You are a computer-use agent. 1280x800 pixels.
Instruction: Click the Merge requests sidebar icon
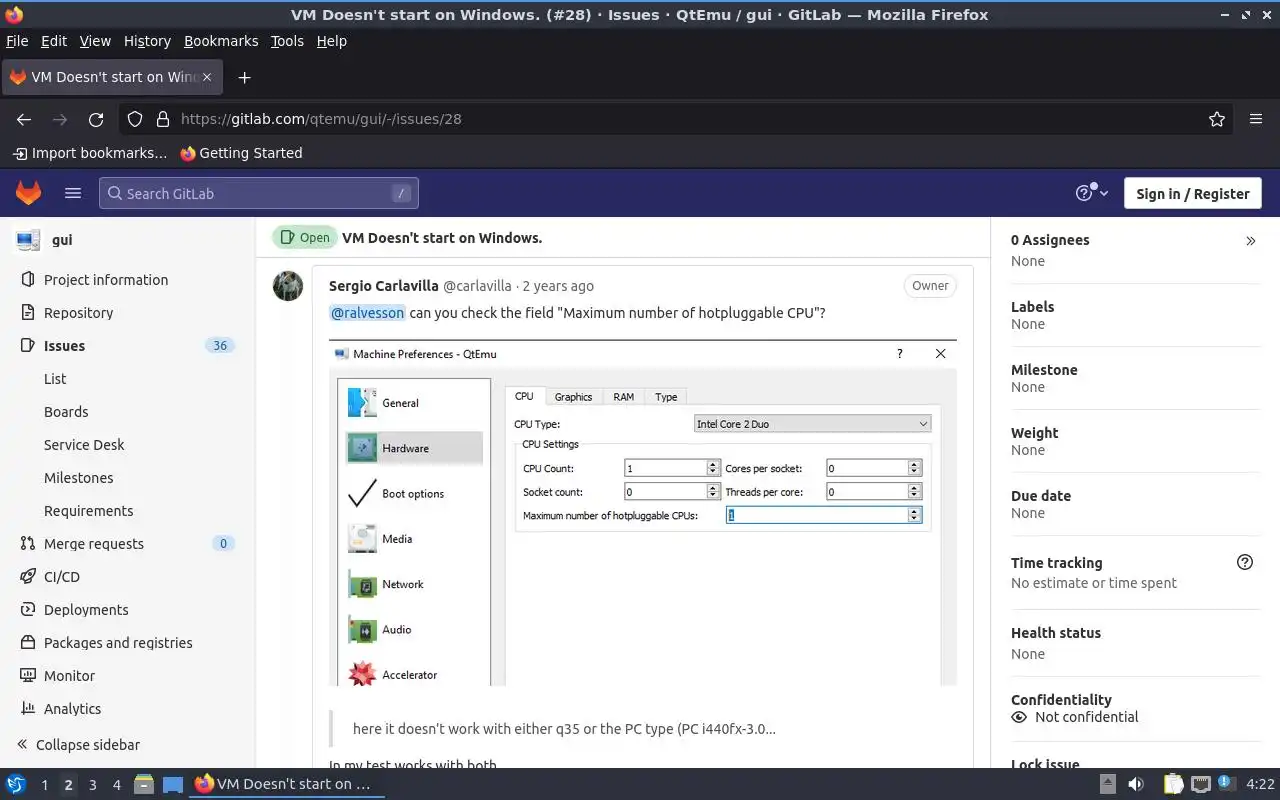[x=28, y=544]
